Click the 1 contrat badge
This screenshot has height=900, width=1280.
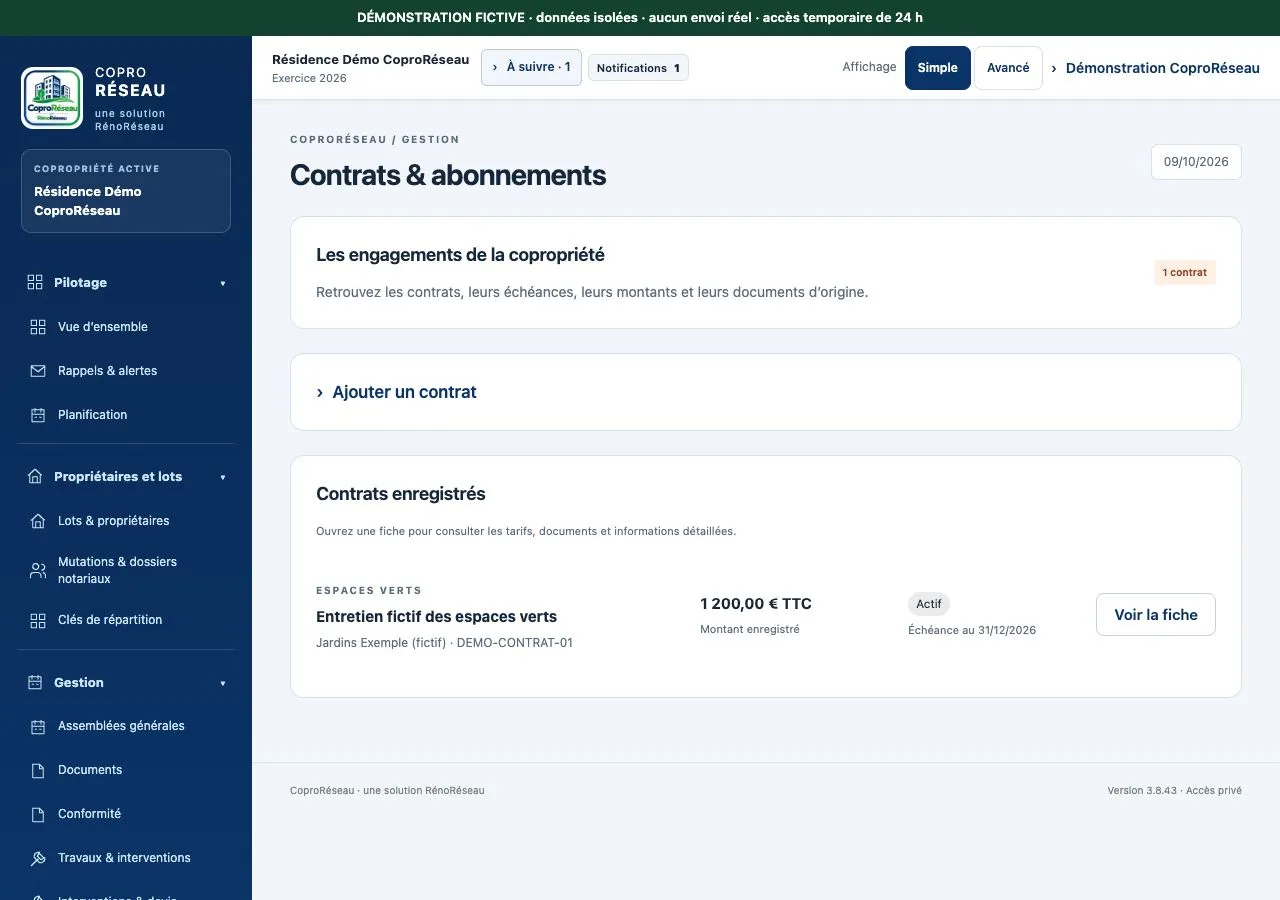pyautogui.click(x=1184, y=272)
